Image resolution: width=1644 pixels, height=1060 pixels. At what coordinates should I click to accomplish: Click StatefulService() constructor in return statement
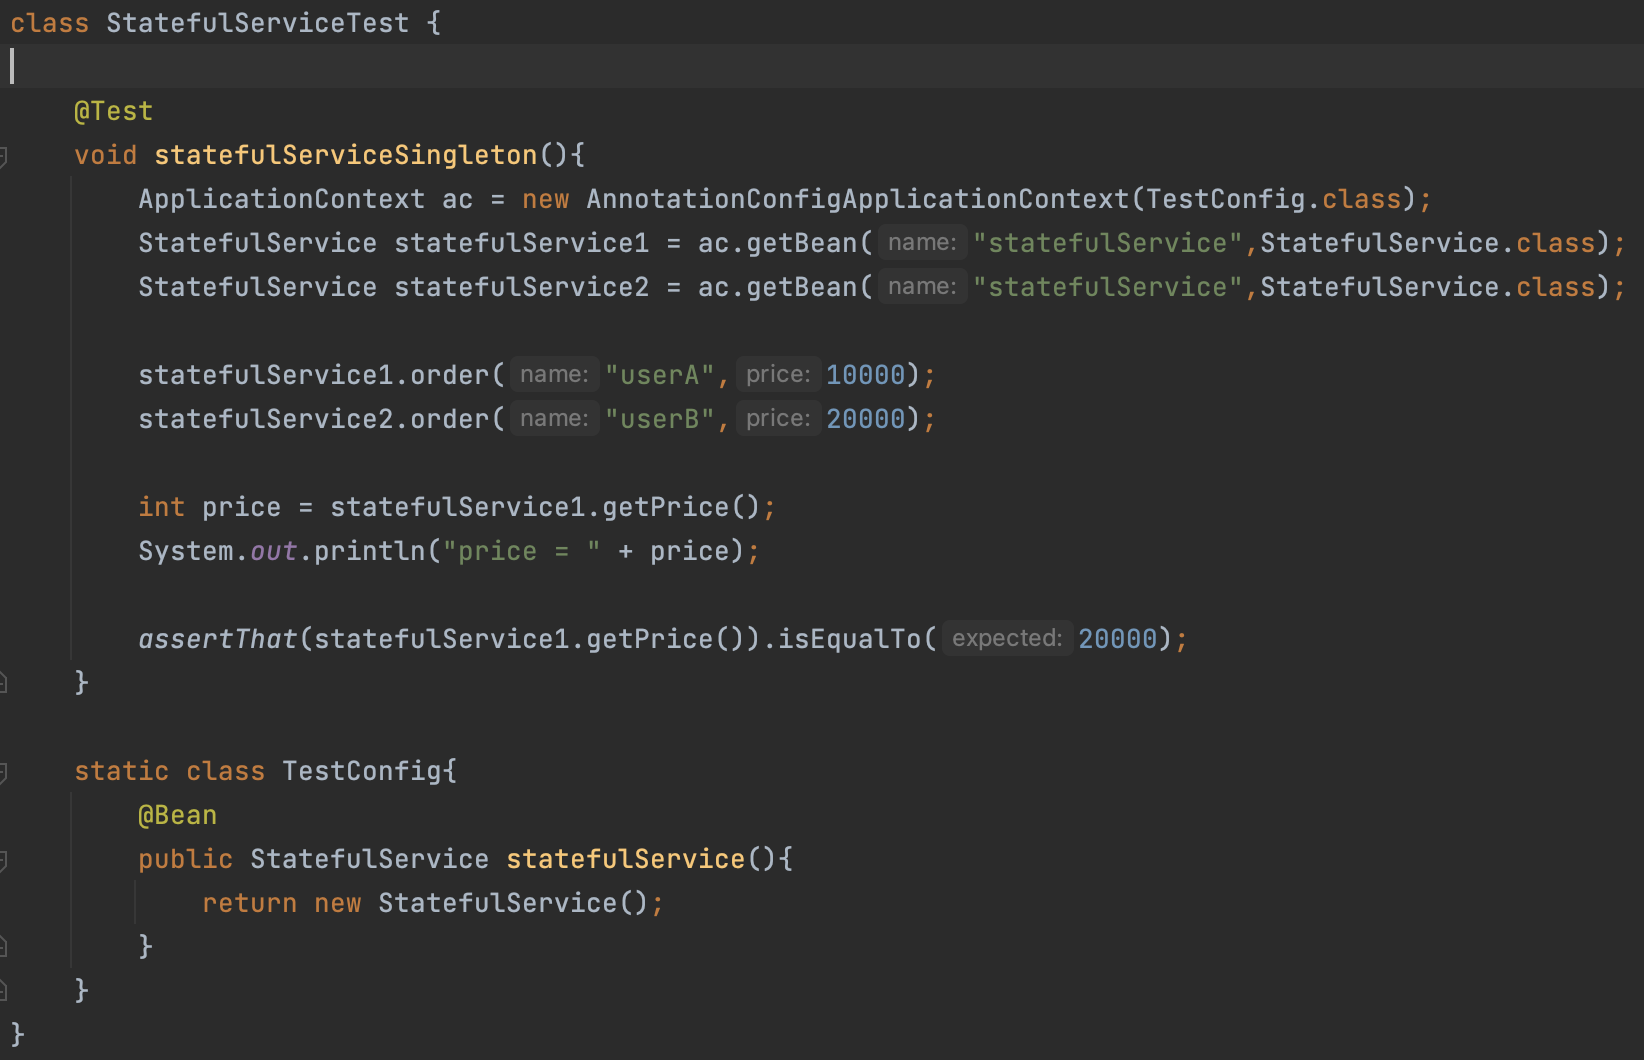click(x=513, y=903)
